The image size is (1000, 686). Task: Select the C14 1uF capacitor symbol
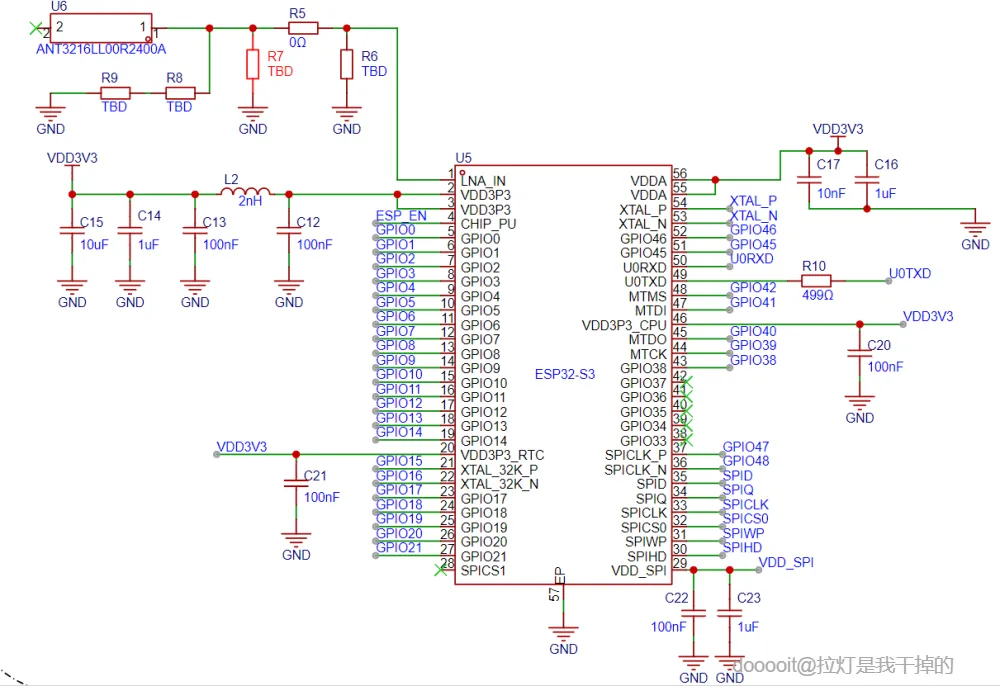pos(130,231)
